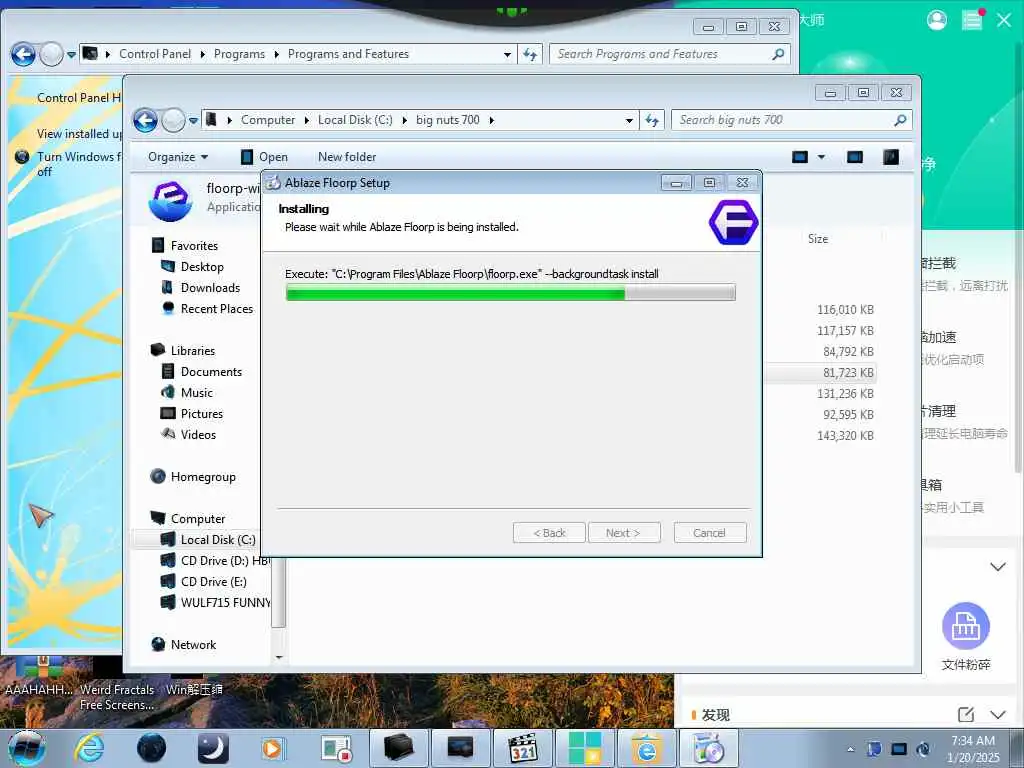1024x768 pixels.
Task: Launch the crescent moon browser taskbar icon
Action: [213, 748]
